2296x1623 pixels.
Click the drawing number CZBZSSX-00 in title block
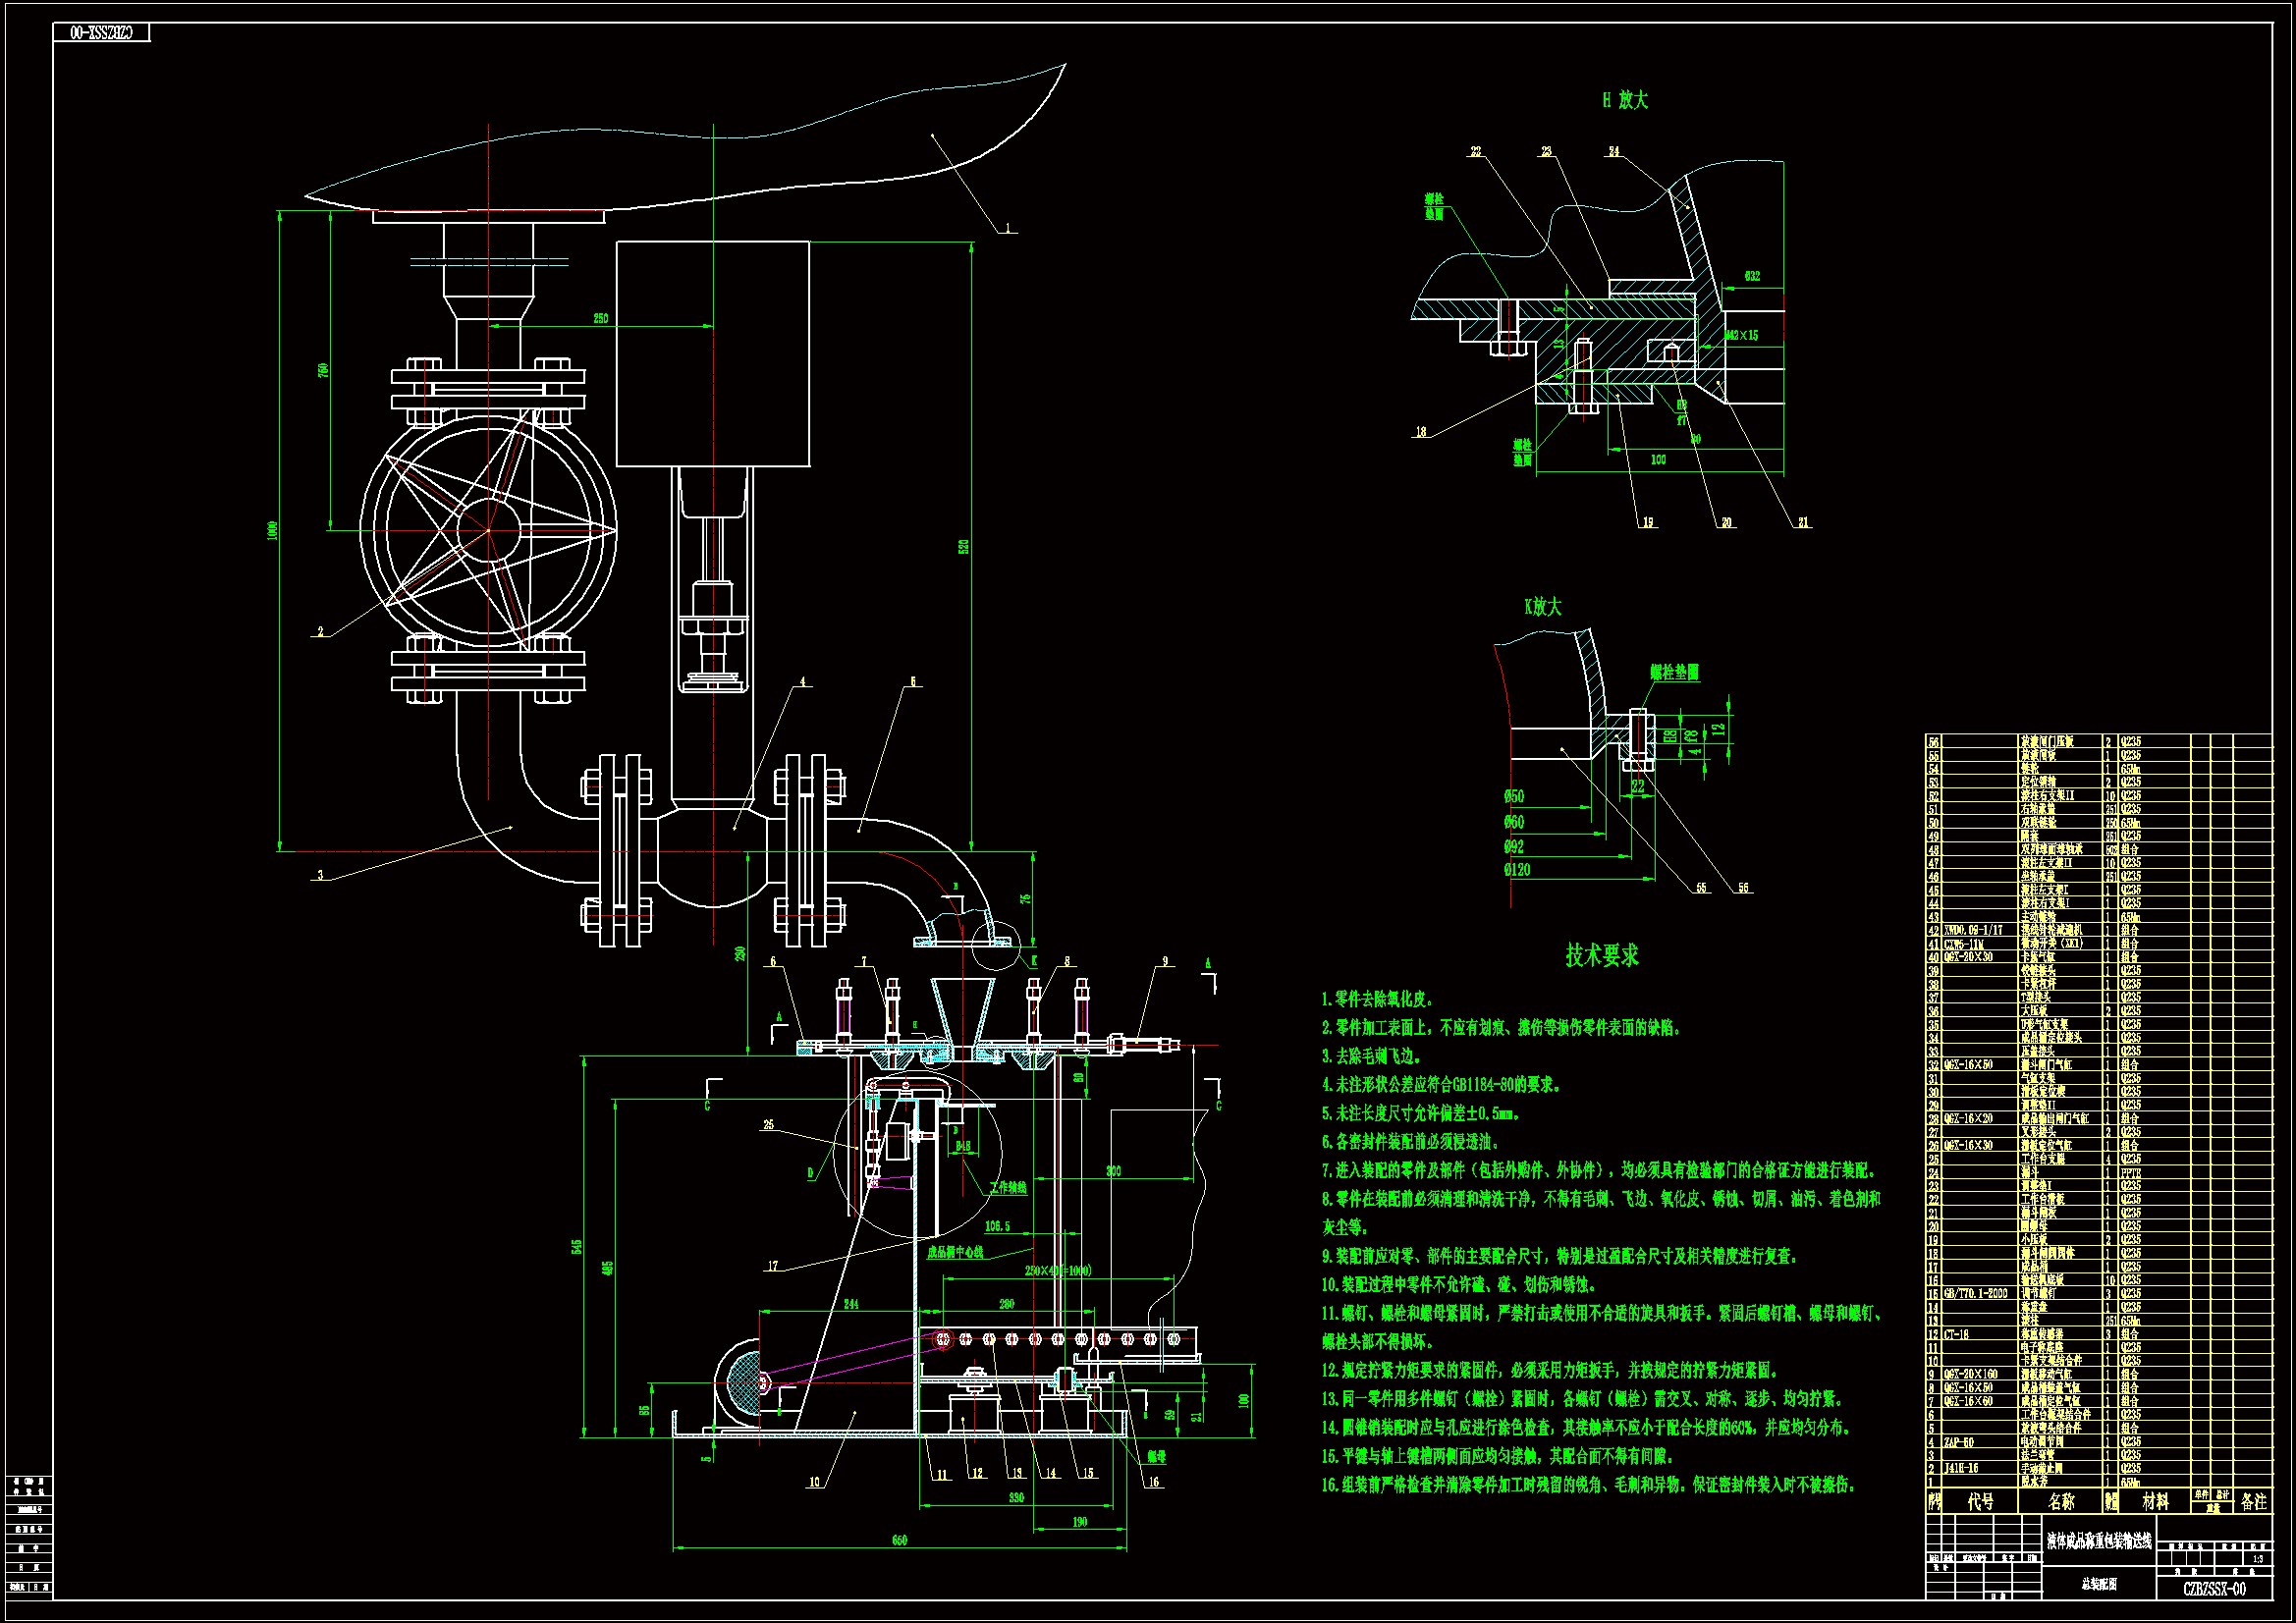click(2214, 1589)
